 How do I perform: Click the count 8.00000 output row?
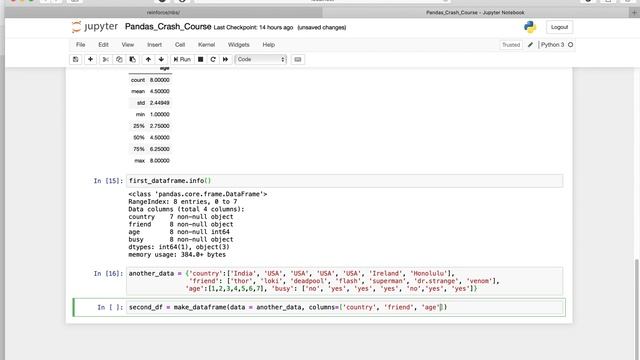tap(150, 80)
